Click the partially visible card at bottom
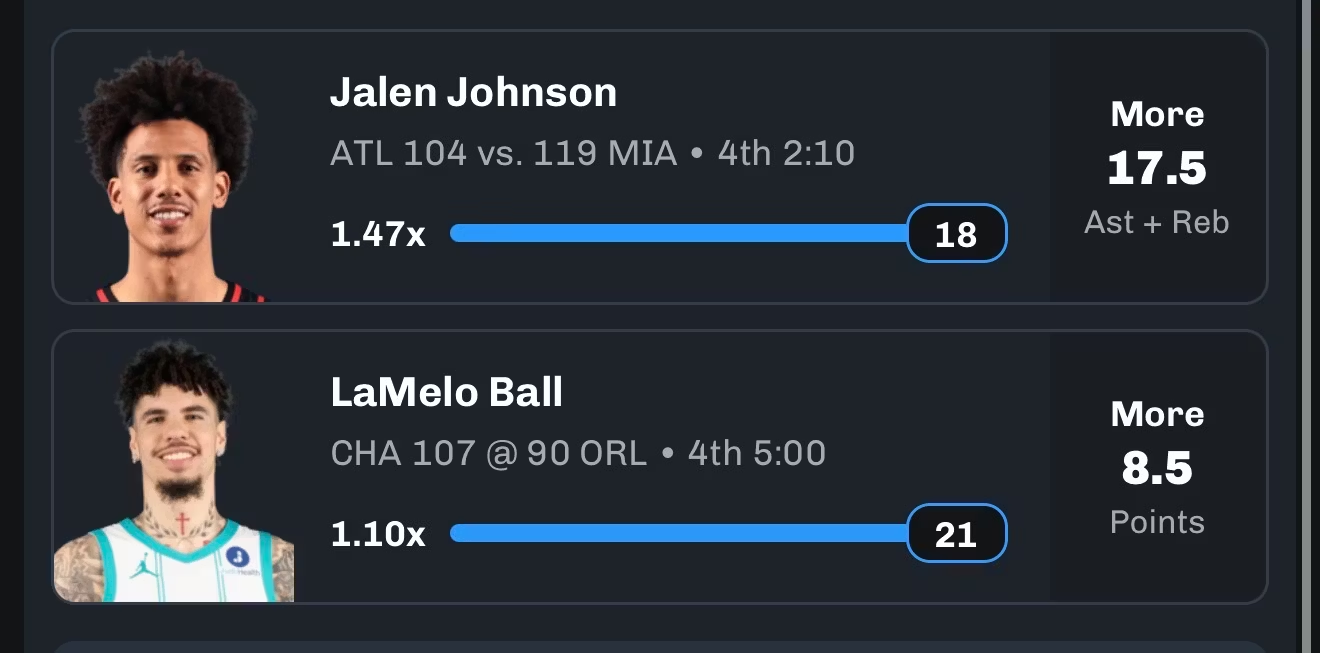 point(660,646)
